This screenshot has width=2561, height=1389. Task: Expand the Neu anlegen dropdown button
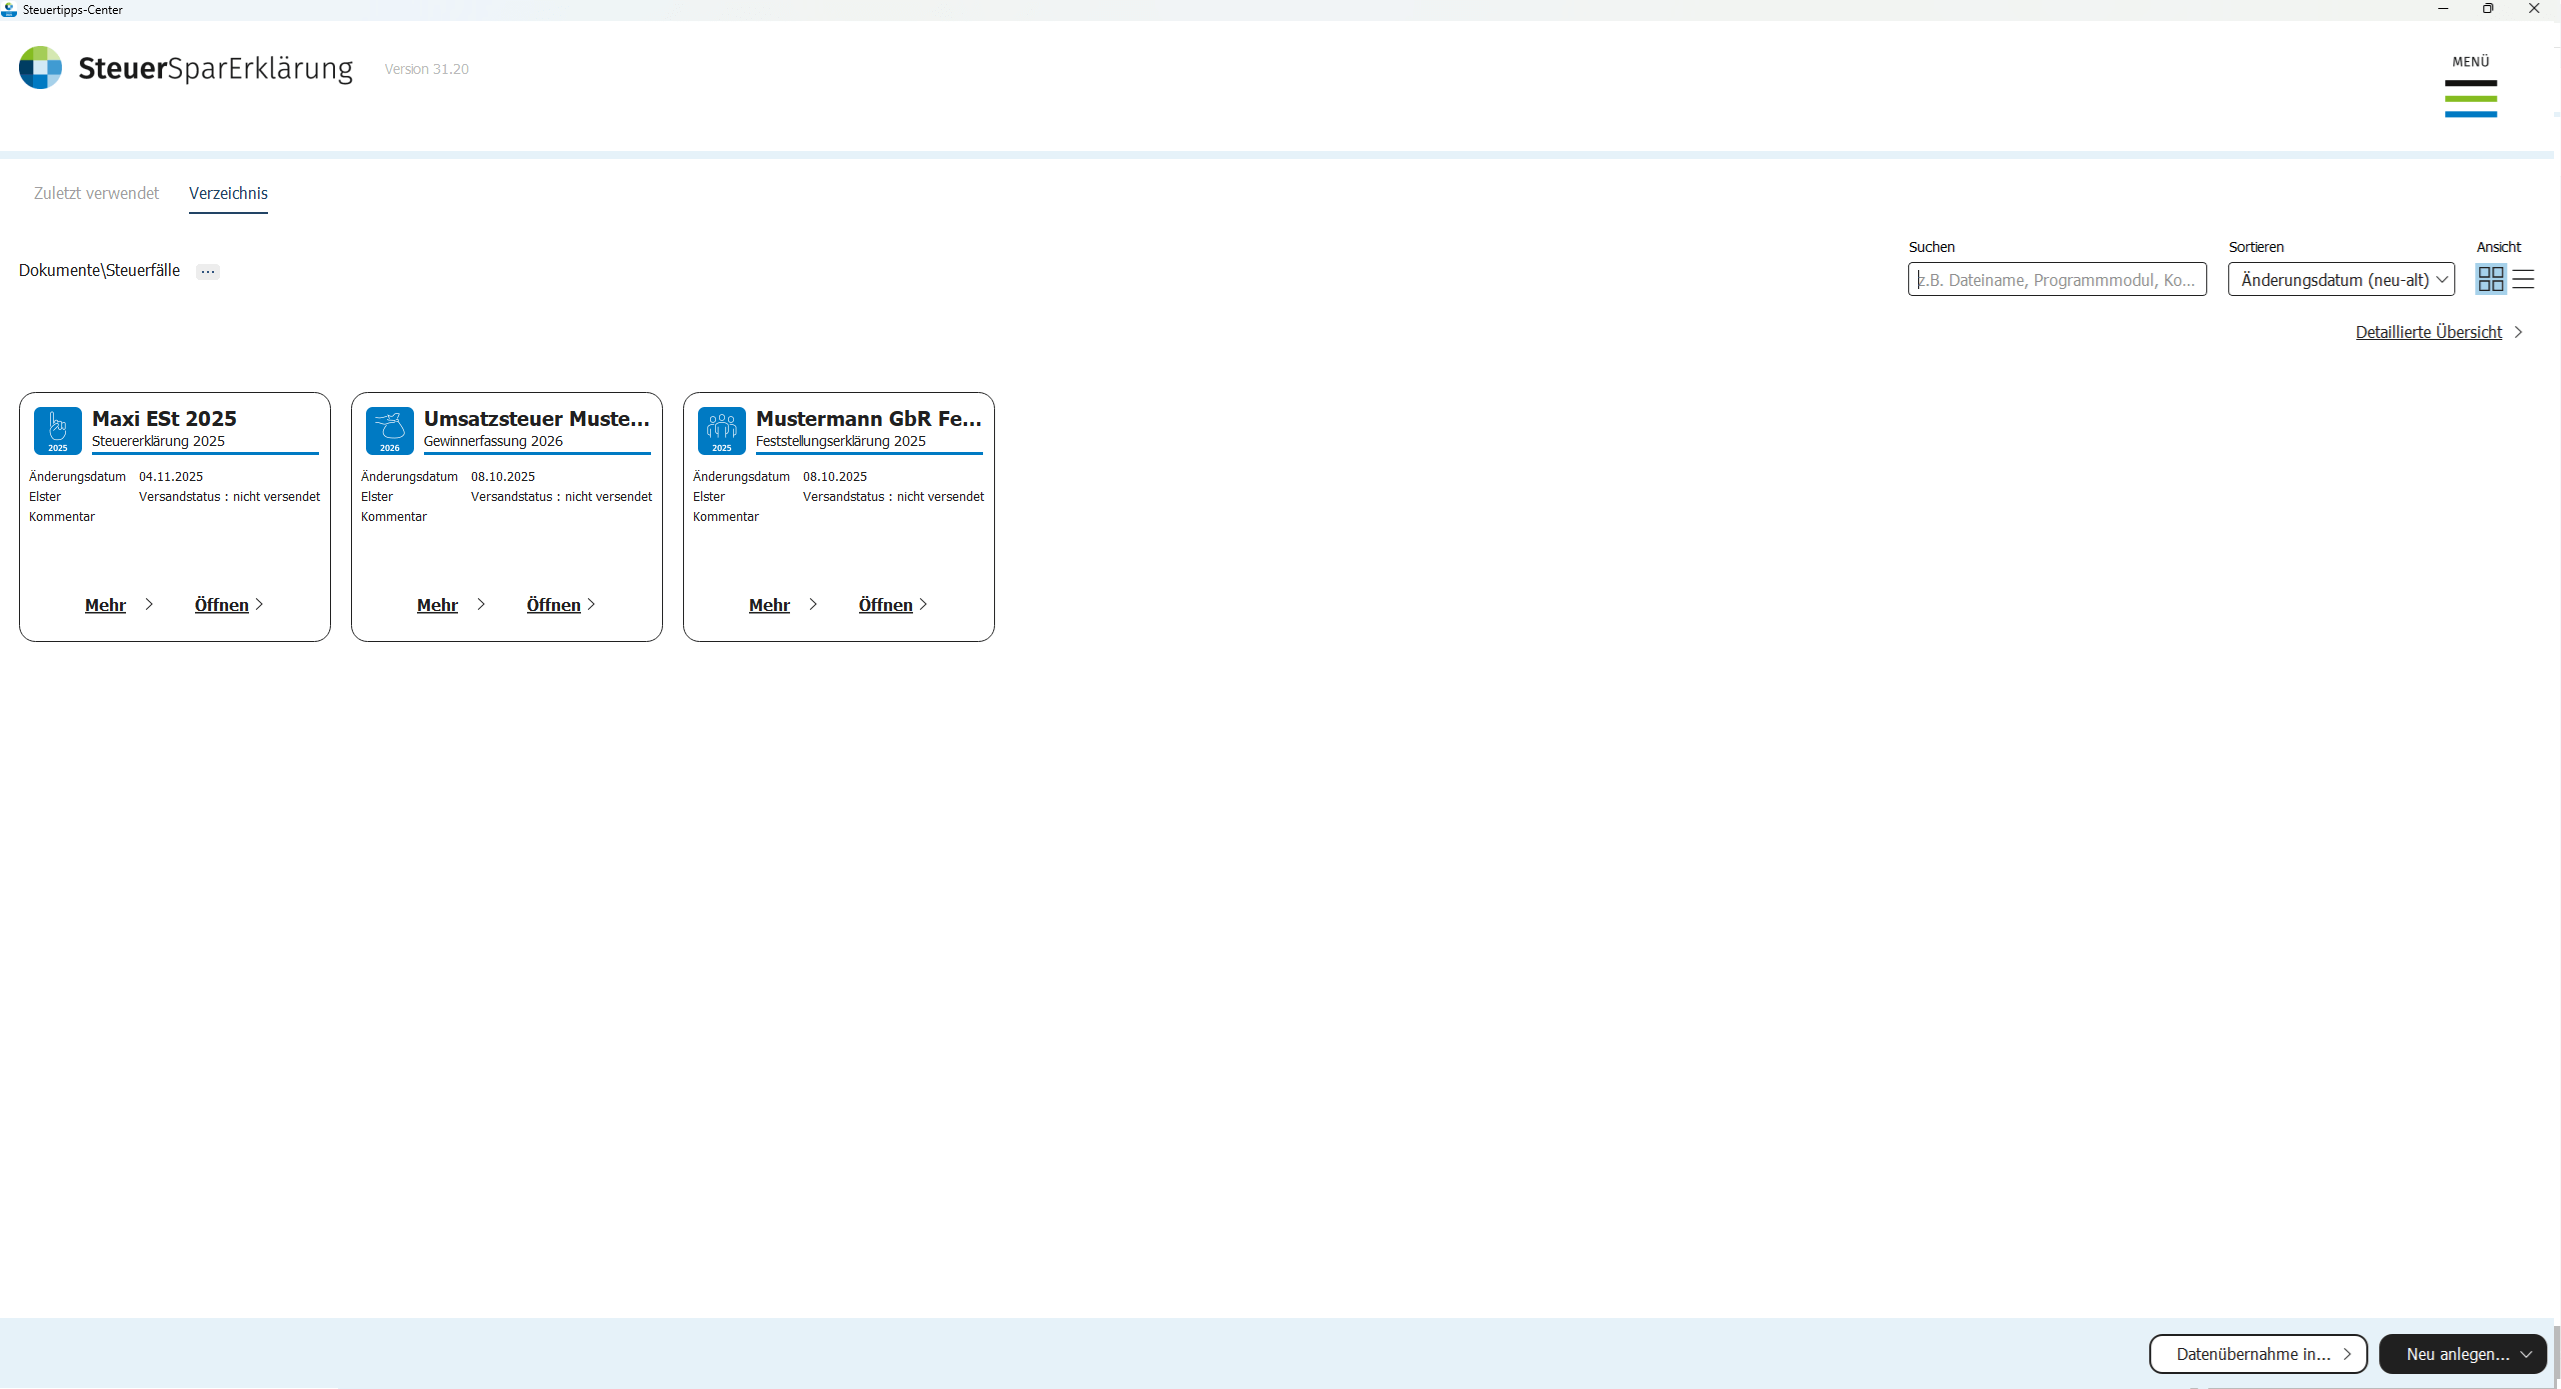[x=2462, y=1353]
